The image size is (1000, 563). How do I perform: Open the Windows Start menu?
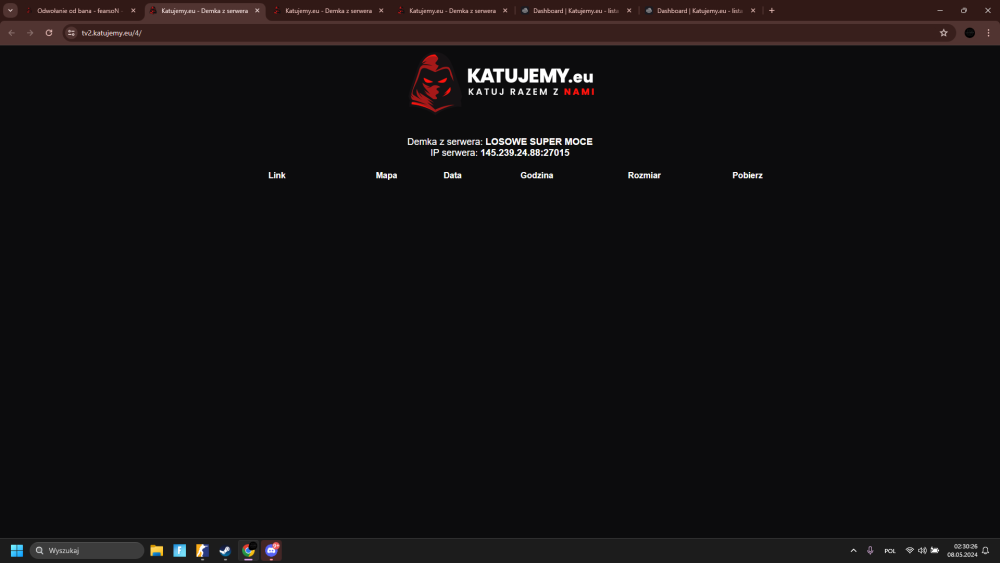point(17,550)
